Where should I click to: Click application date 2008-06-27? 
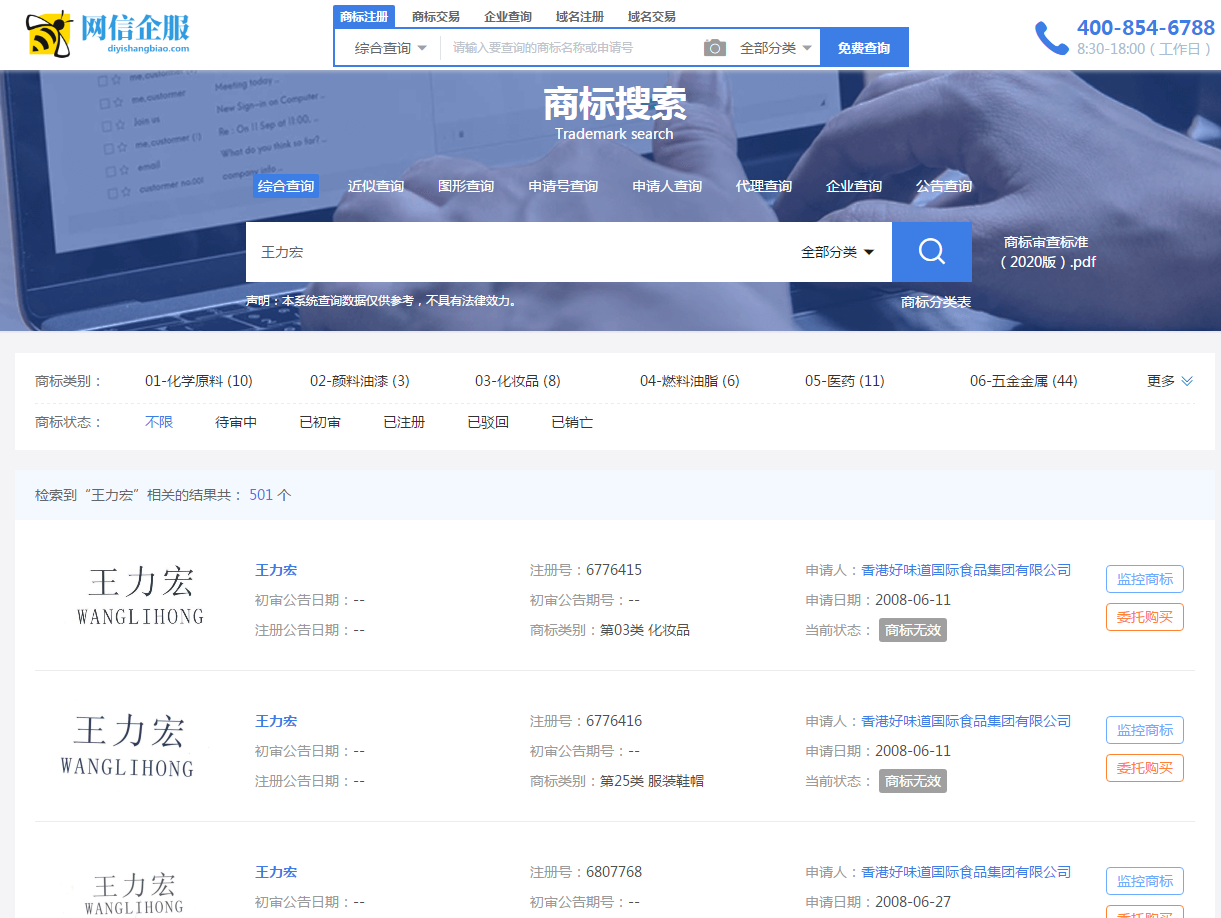913,902
